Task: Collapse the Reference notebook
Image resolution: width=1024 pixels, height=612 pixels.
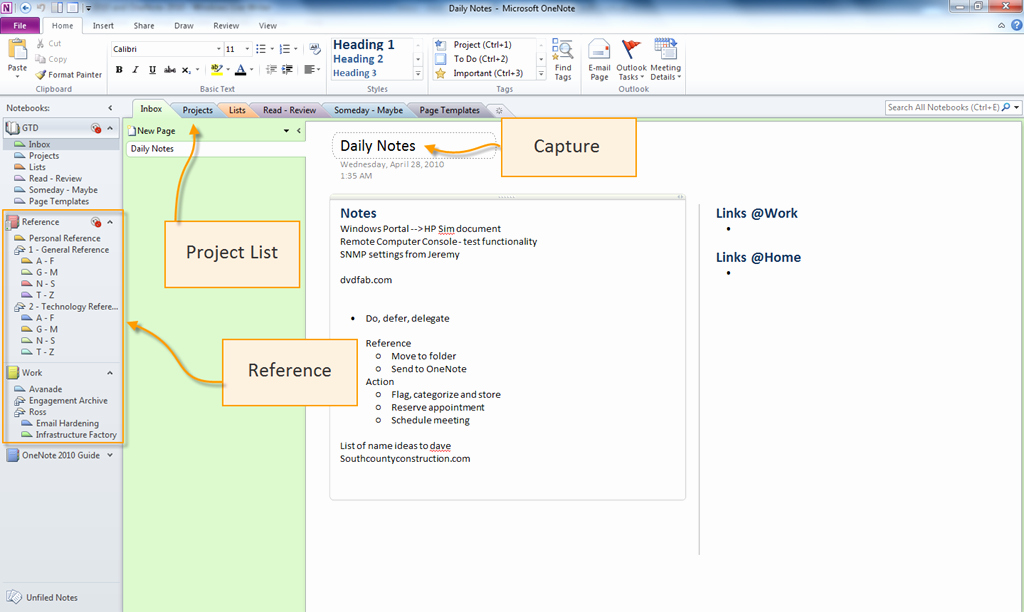Action: [110, 222]
